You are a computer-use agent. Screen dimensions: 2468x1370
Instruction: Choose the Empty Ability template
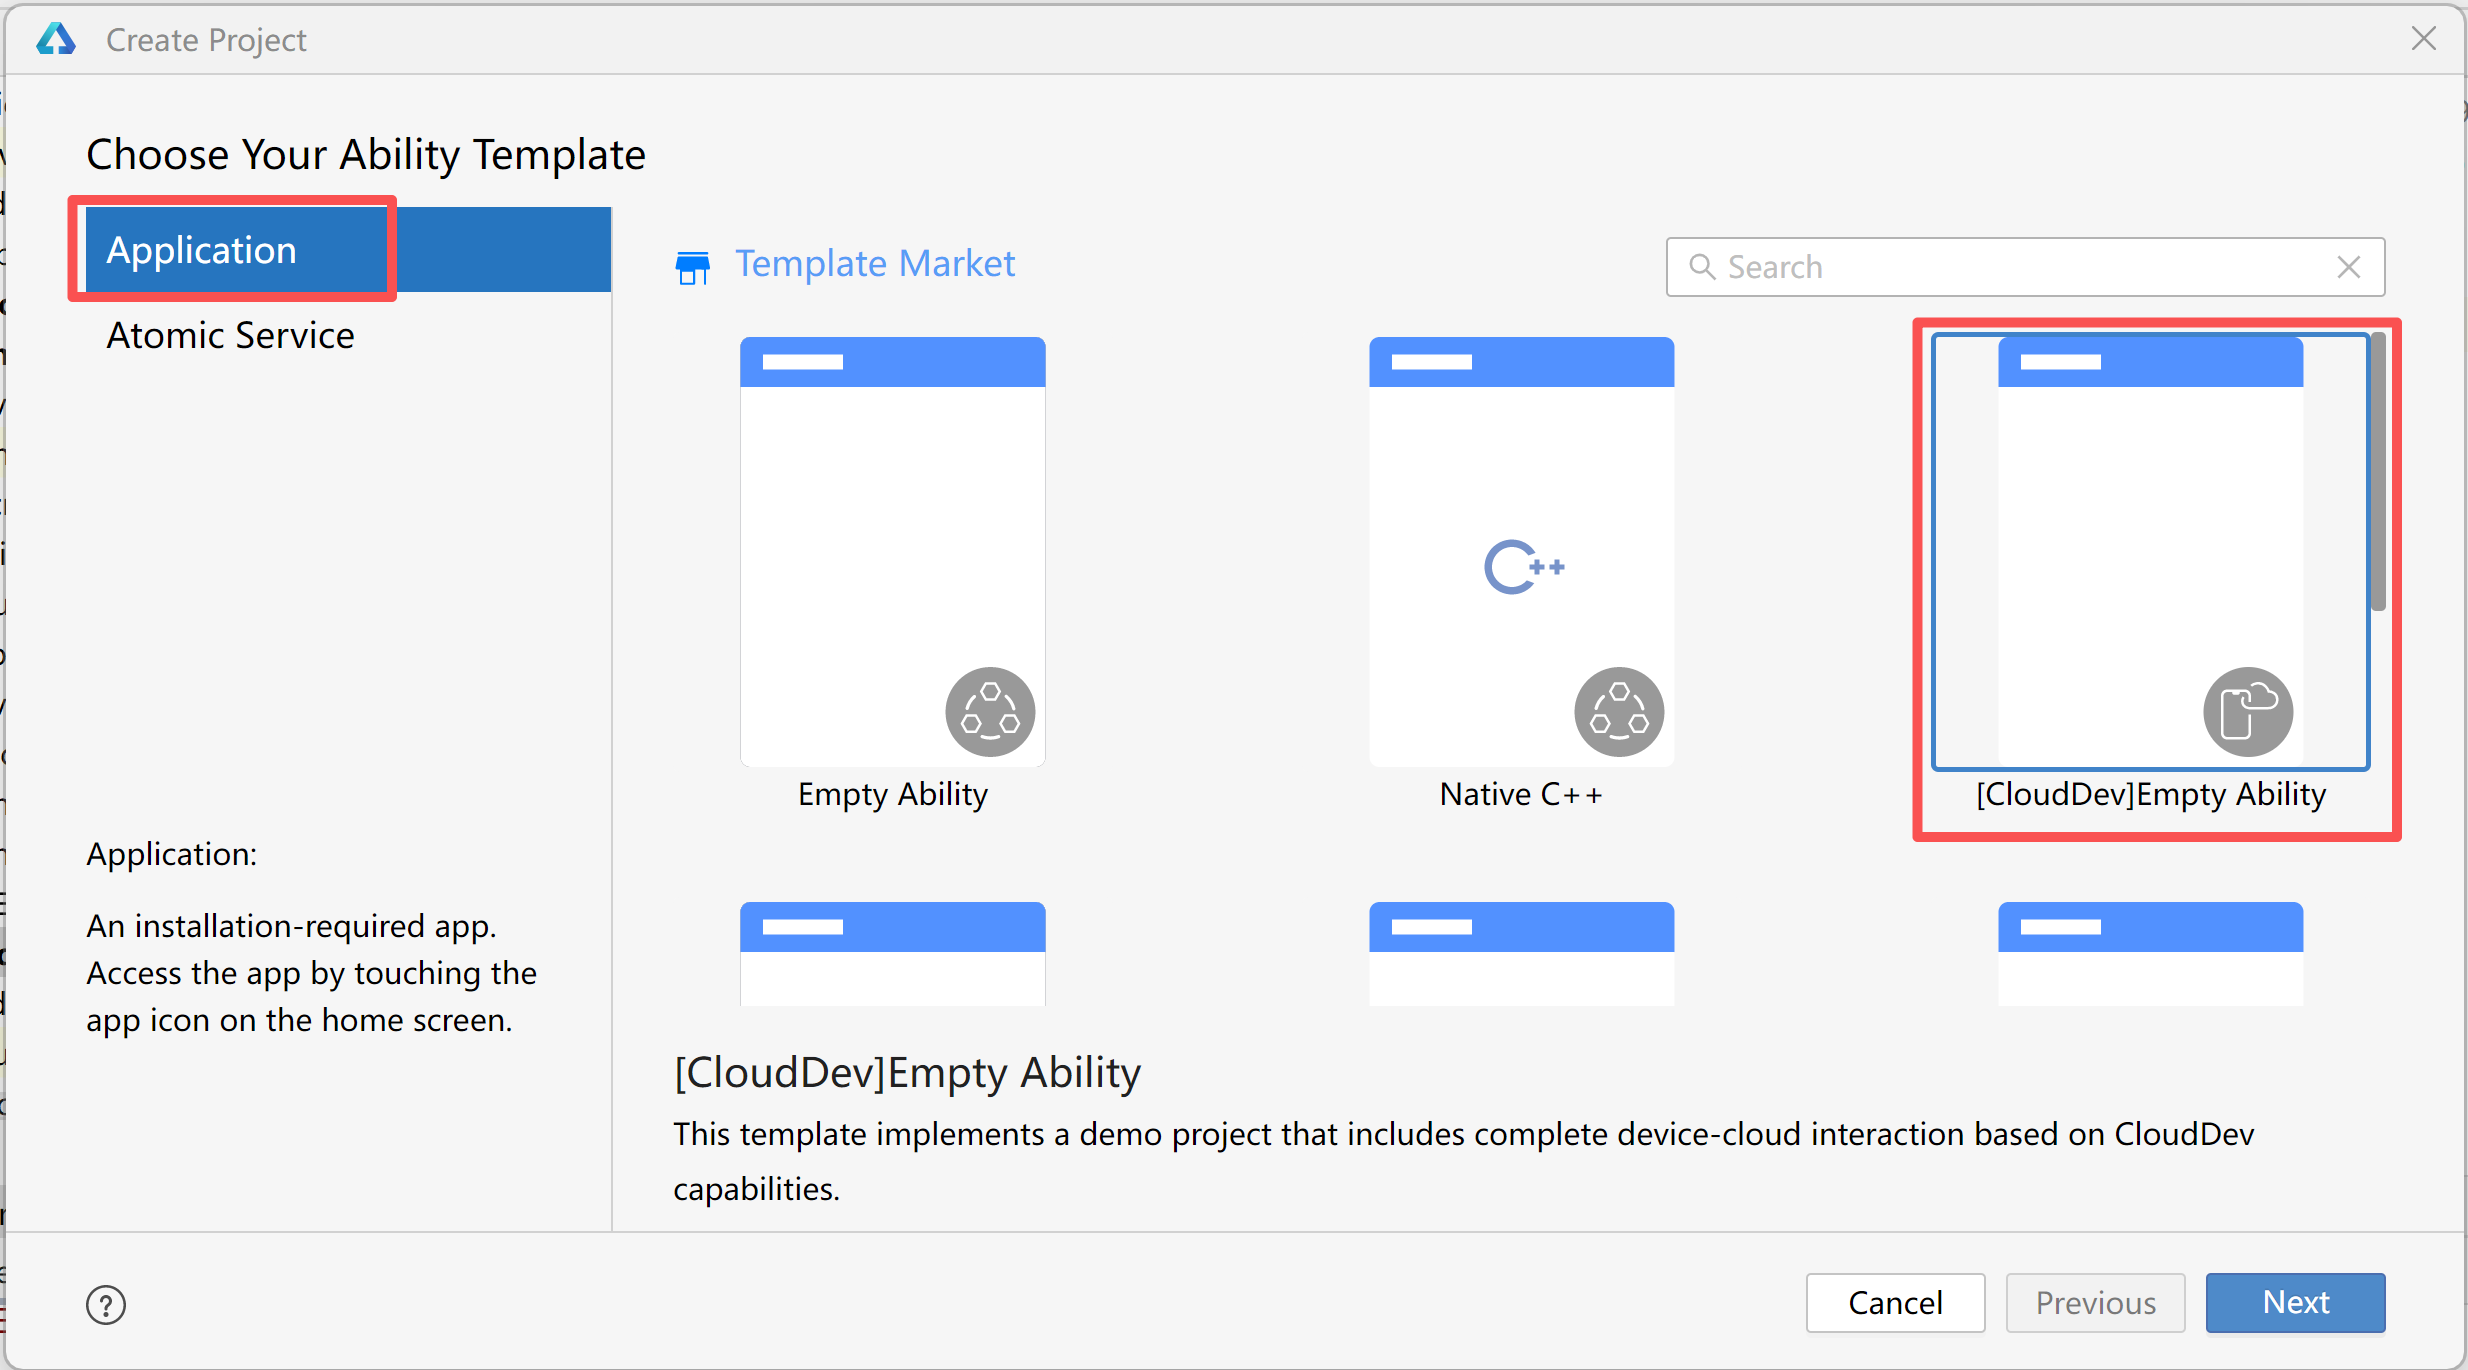pos(893,552)
